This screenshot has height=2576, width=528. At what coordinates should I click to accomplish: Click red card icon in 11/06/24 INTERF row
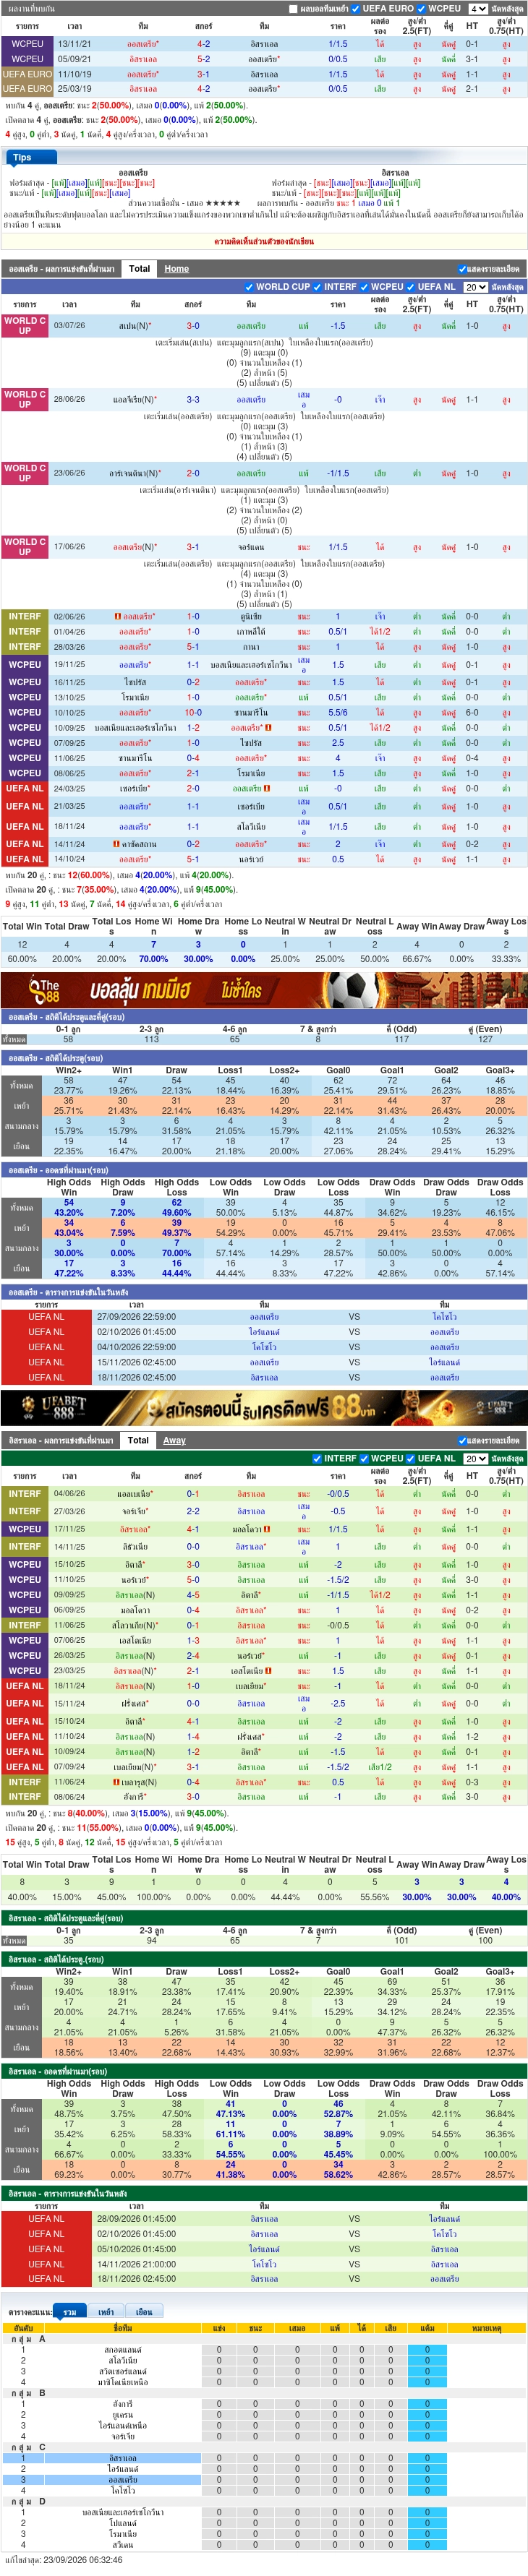(x=116, y=1782)
